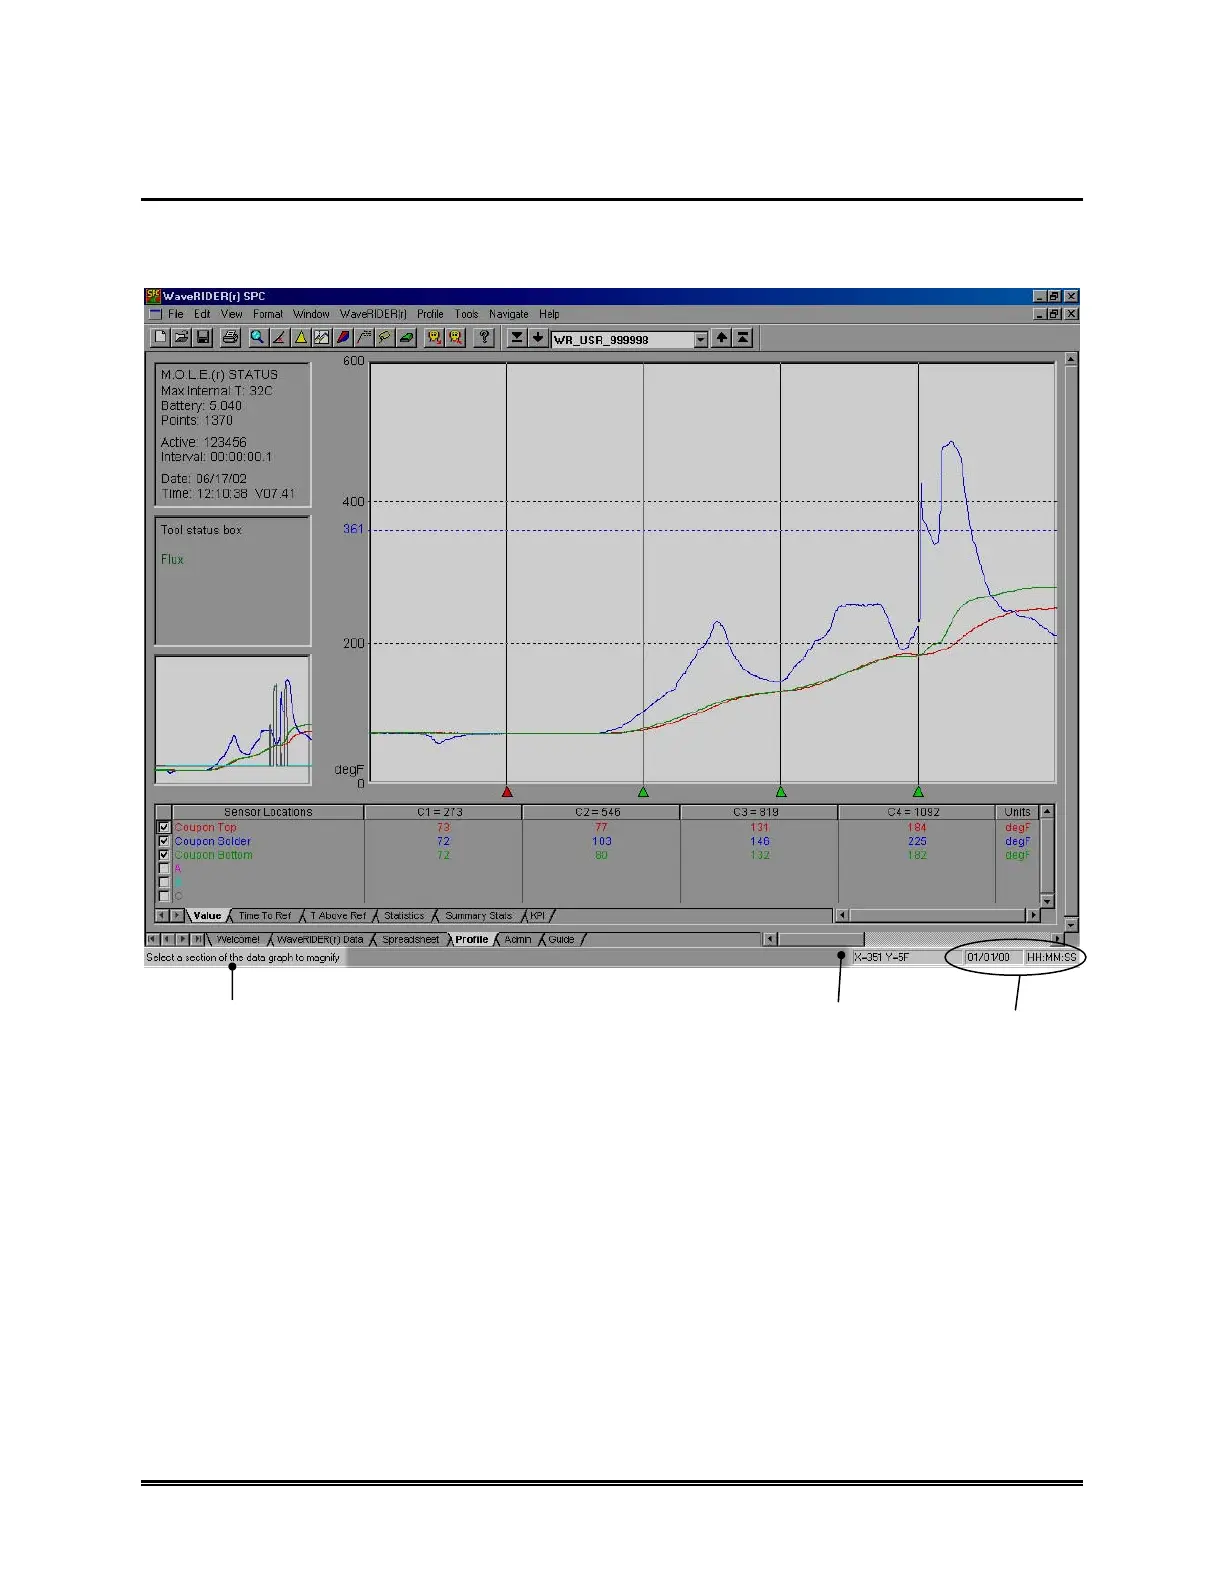The width and height of the screenshot is (1224, 1584).
Task: Open the WaveRIDER(r) menu
Action: tap(373, 314)
